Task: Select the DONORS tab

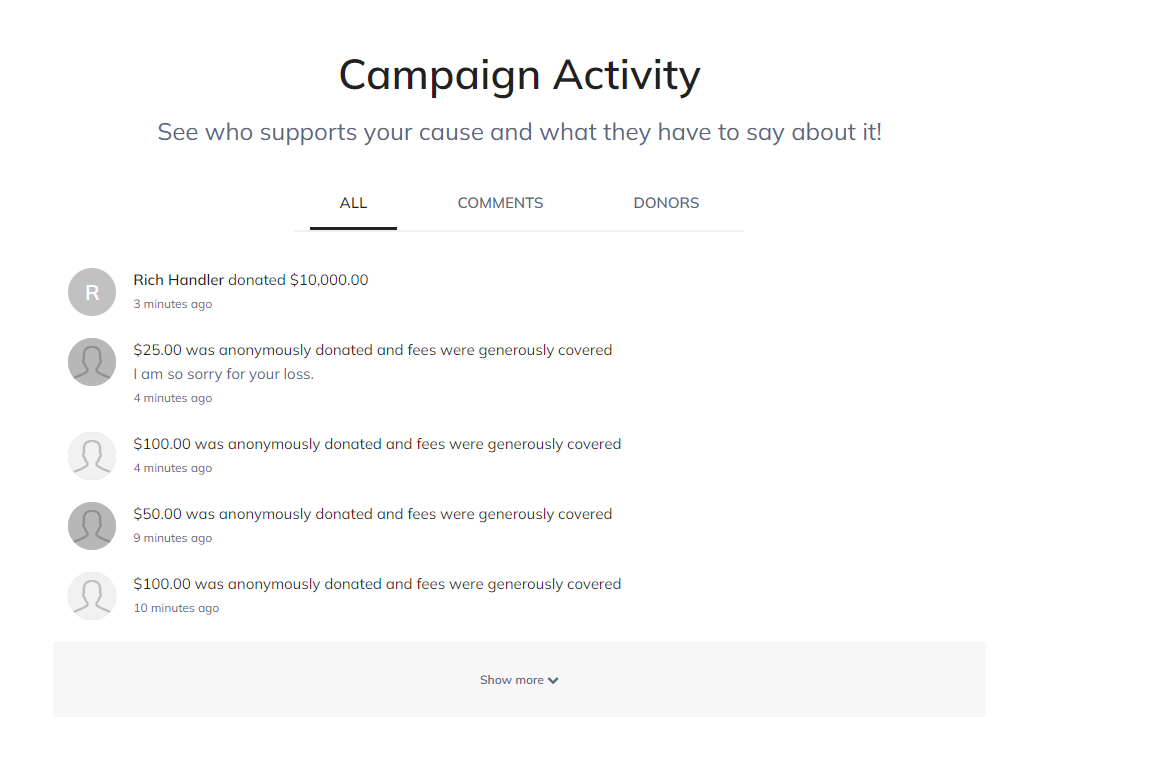Action: [x=666, y=203]
